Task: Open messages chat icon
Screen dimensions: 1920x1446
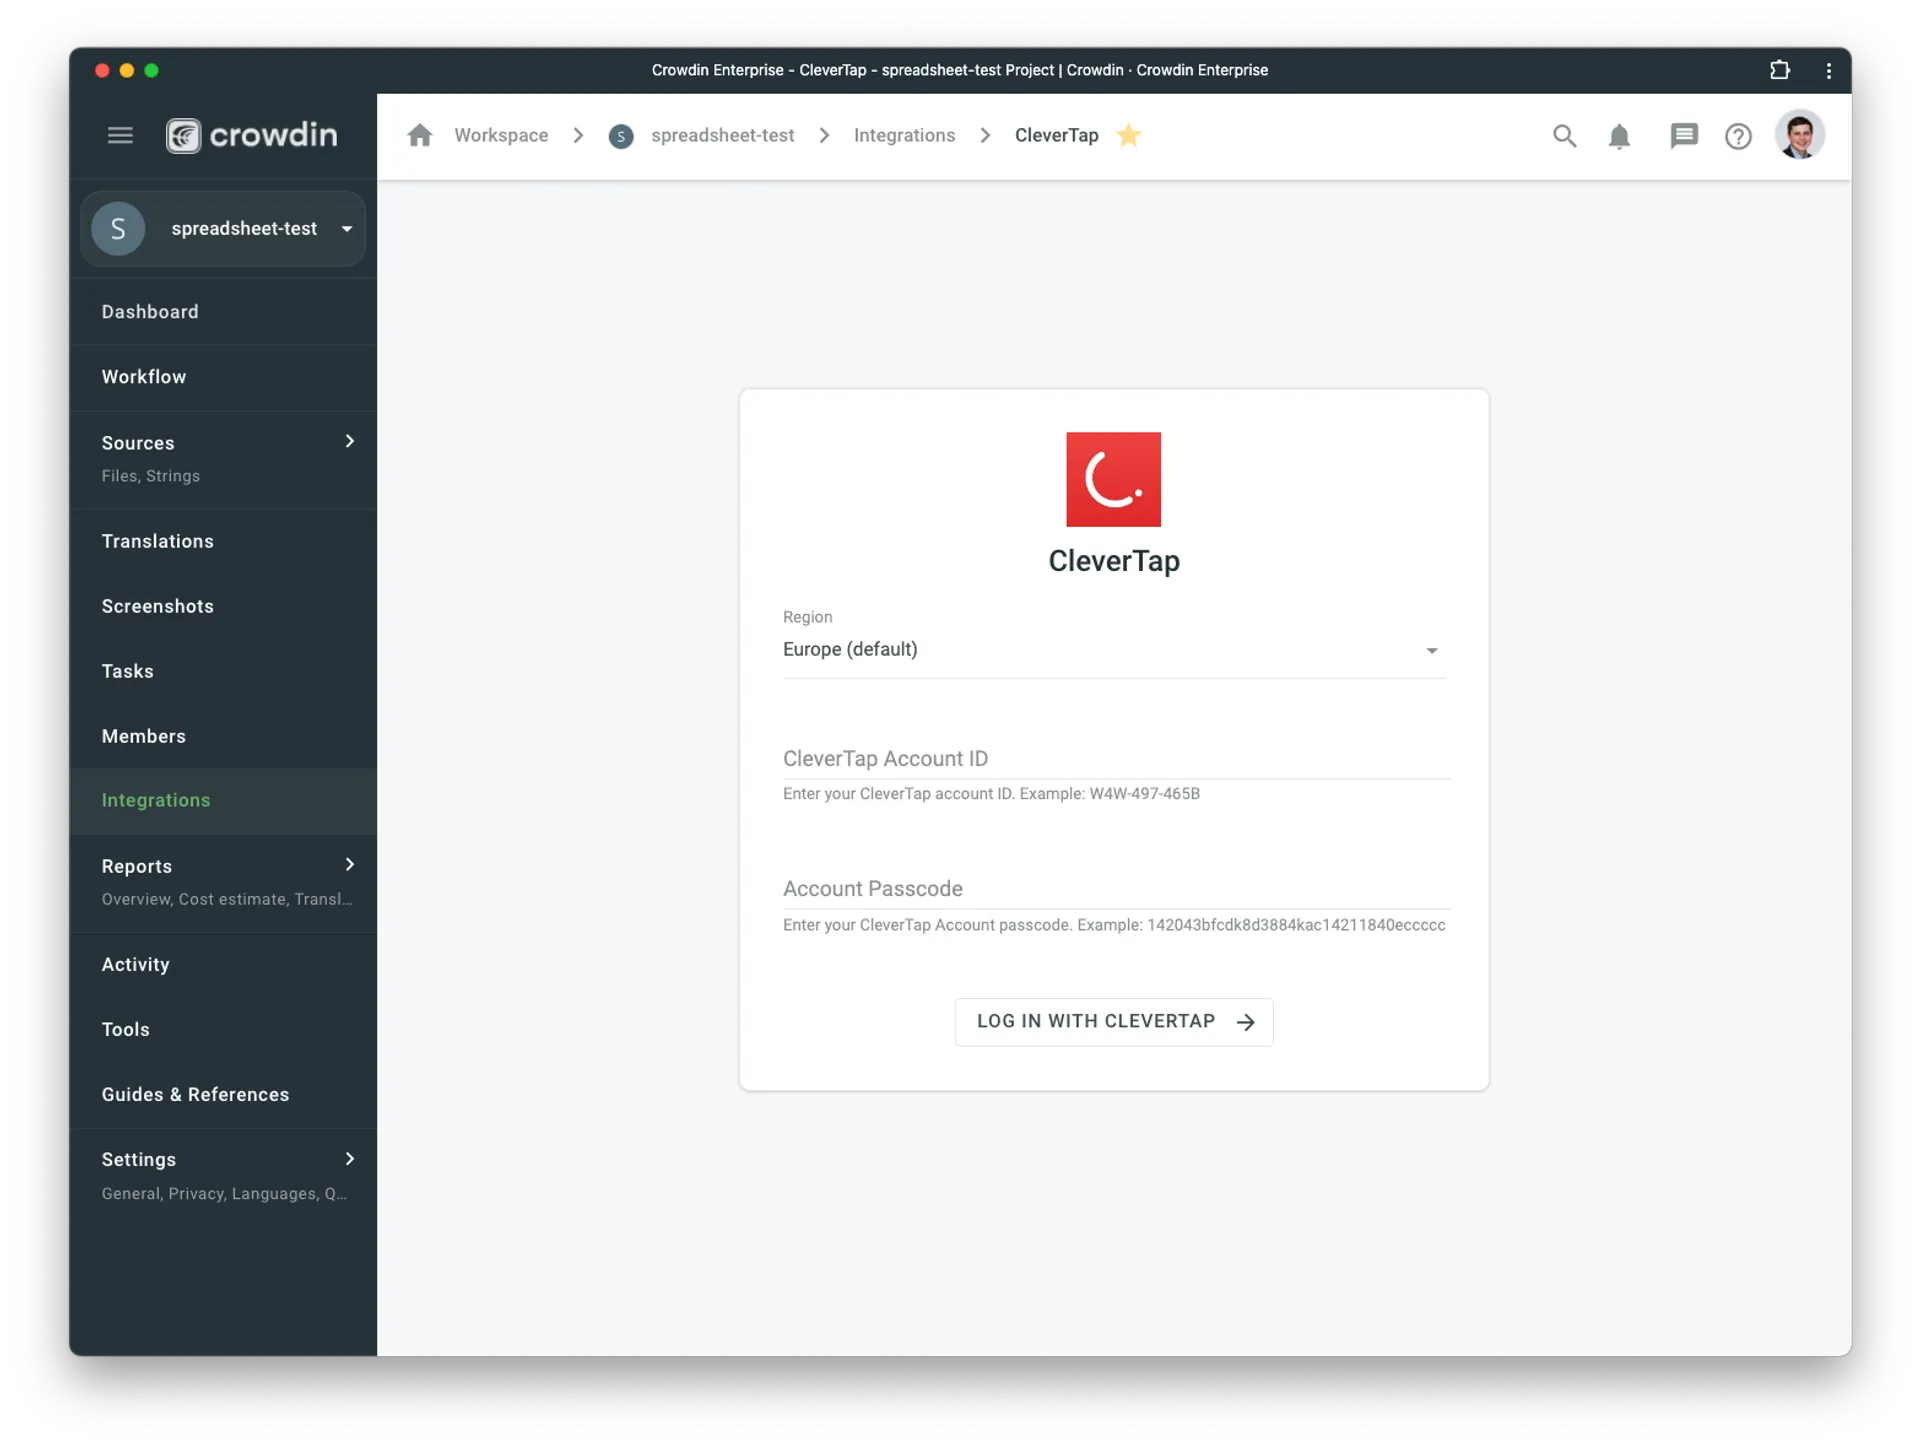Action: (x=1684, y=136)
